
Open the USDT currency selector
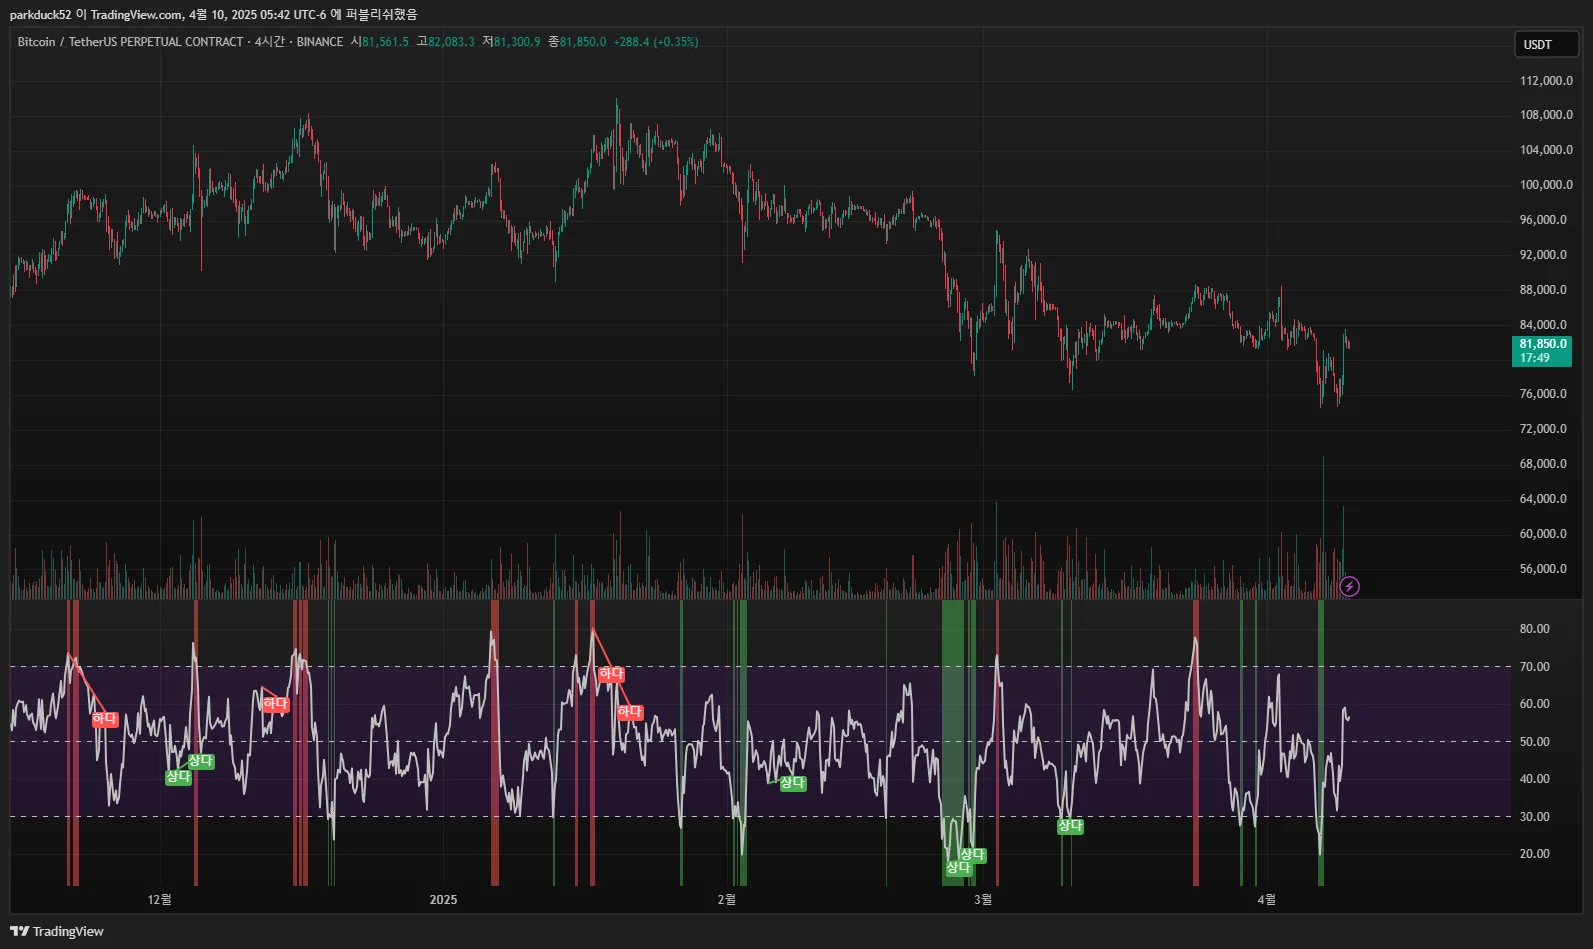[x=1546, y=44]
